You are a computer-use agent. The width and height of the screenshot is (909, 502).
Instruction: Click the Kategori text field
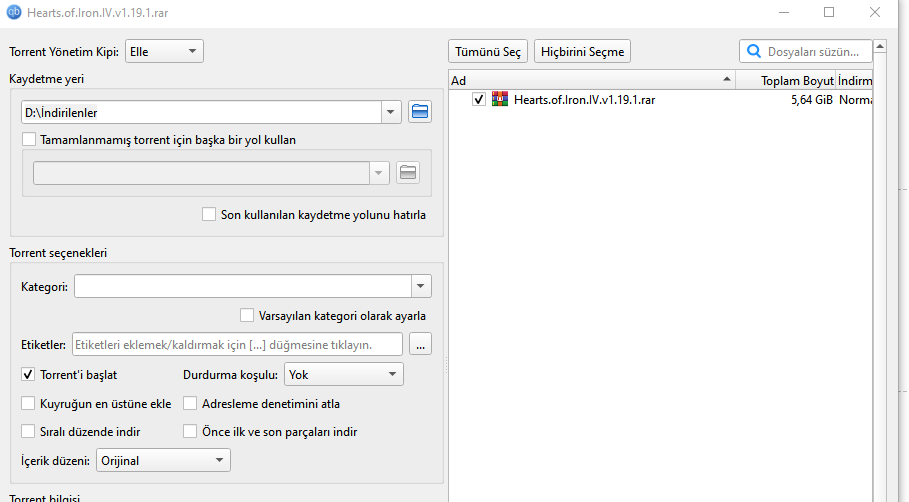point(243,286)
